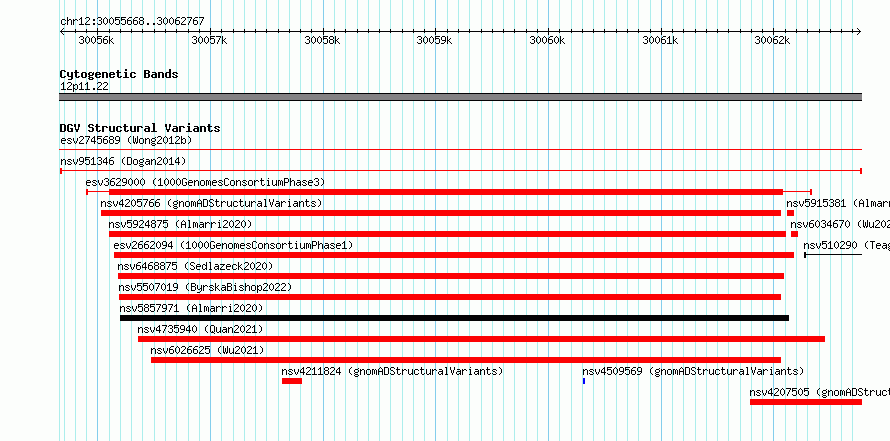Click the 30061k ruler tick label
Image resolution: width=890 pixels, height=441 pixels.
pos(660,40)
